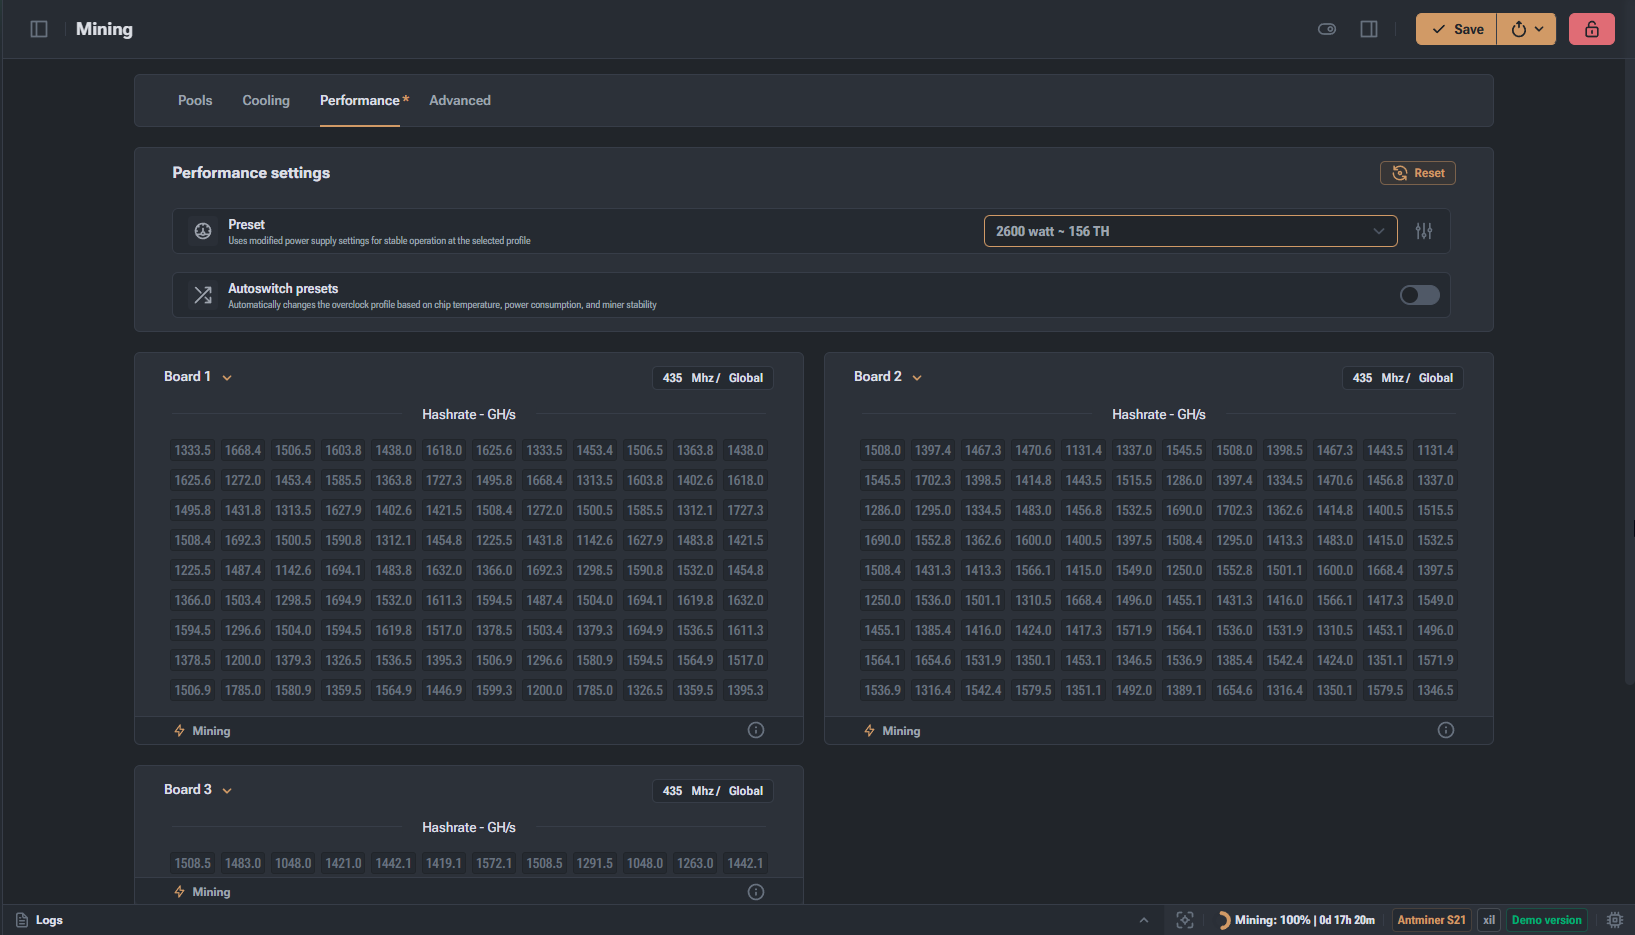This screenshot has width=1635, height=935.
Task: Click Board 2 Mining lightning icon
Action: (870, 731)
